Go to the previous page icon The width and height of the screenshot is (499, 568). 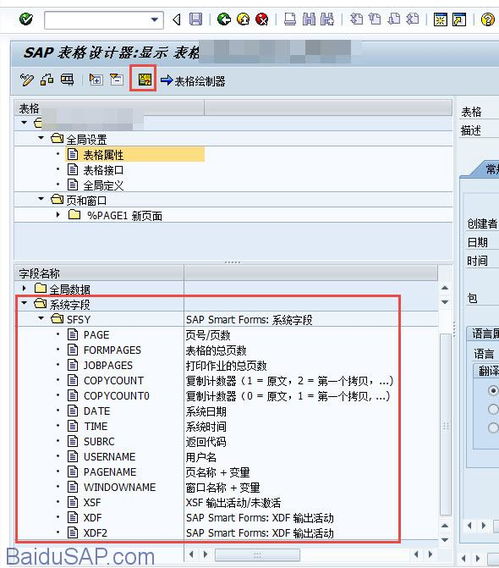(x=375, y=19)
